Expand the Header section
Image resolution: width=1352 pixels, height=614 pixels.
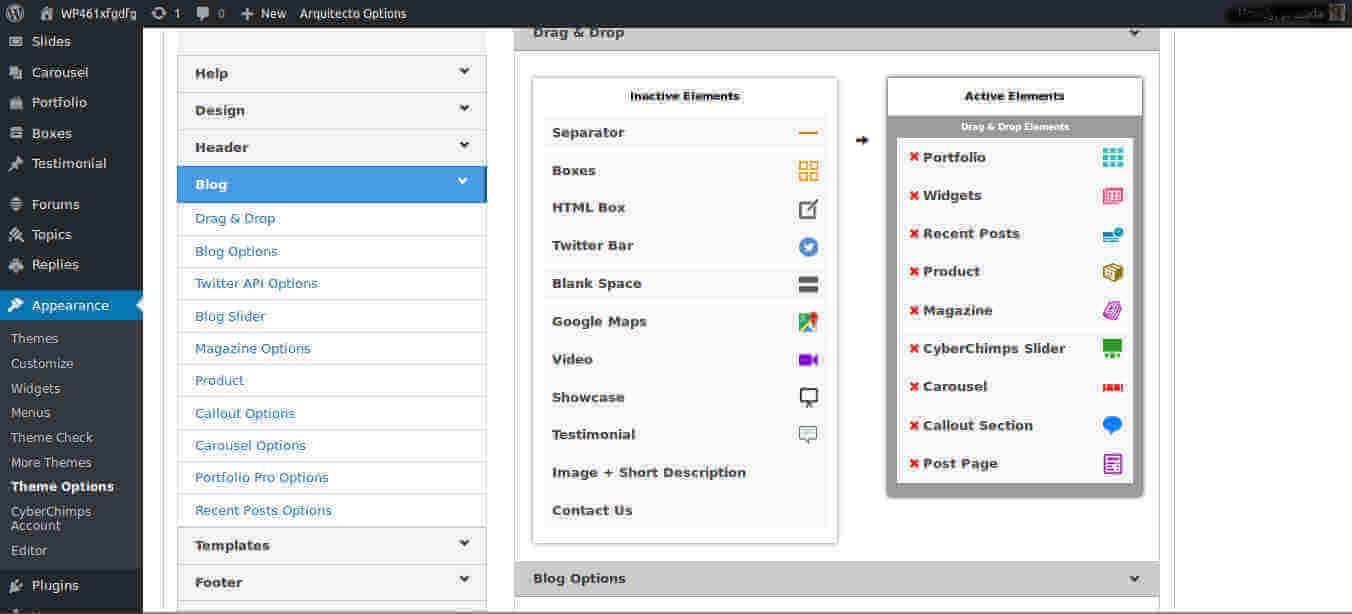tap(331, 147)
